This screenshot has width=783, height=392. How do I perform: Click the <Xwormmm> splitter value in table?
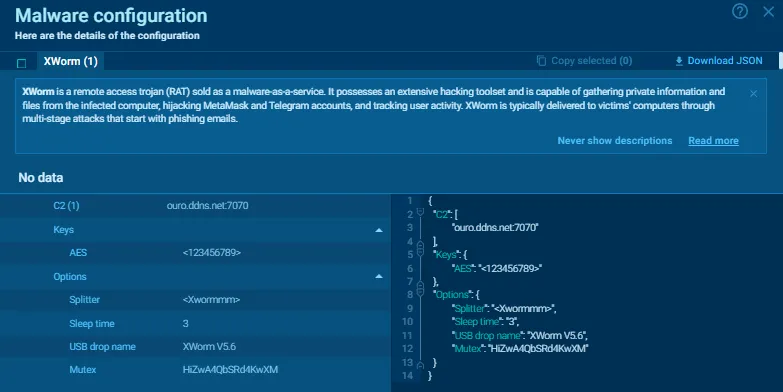(x=211, y=300)
